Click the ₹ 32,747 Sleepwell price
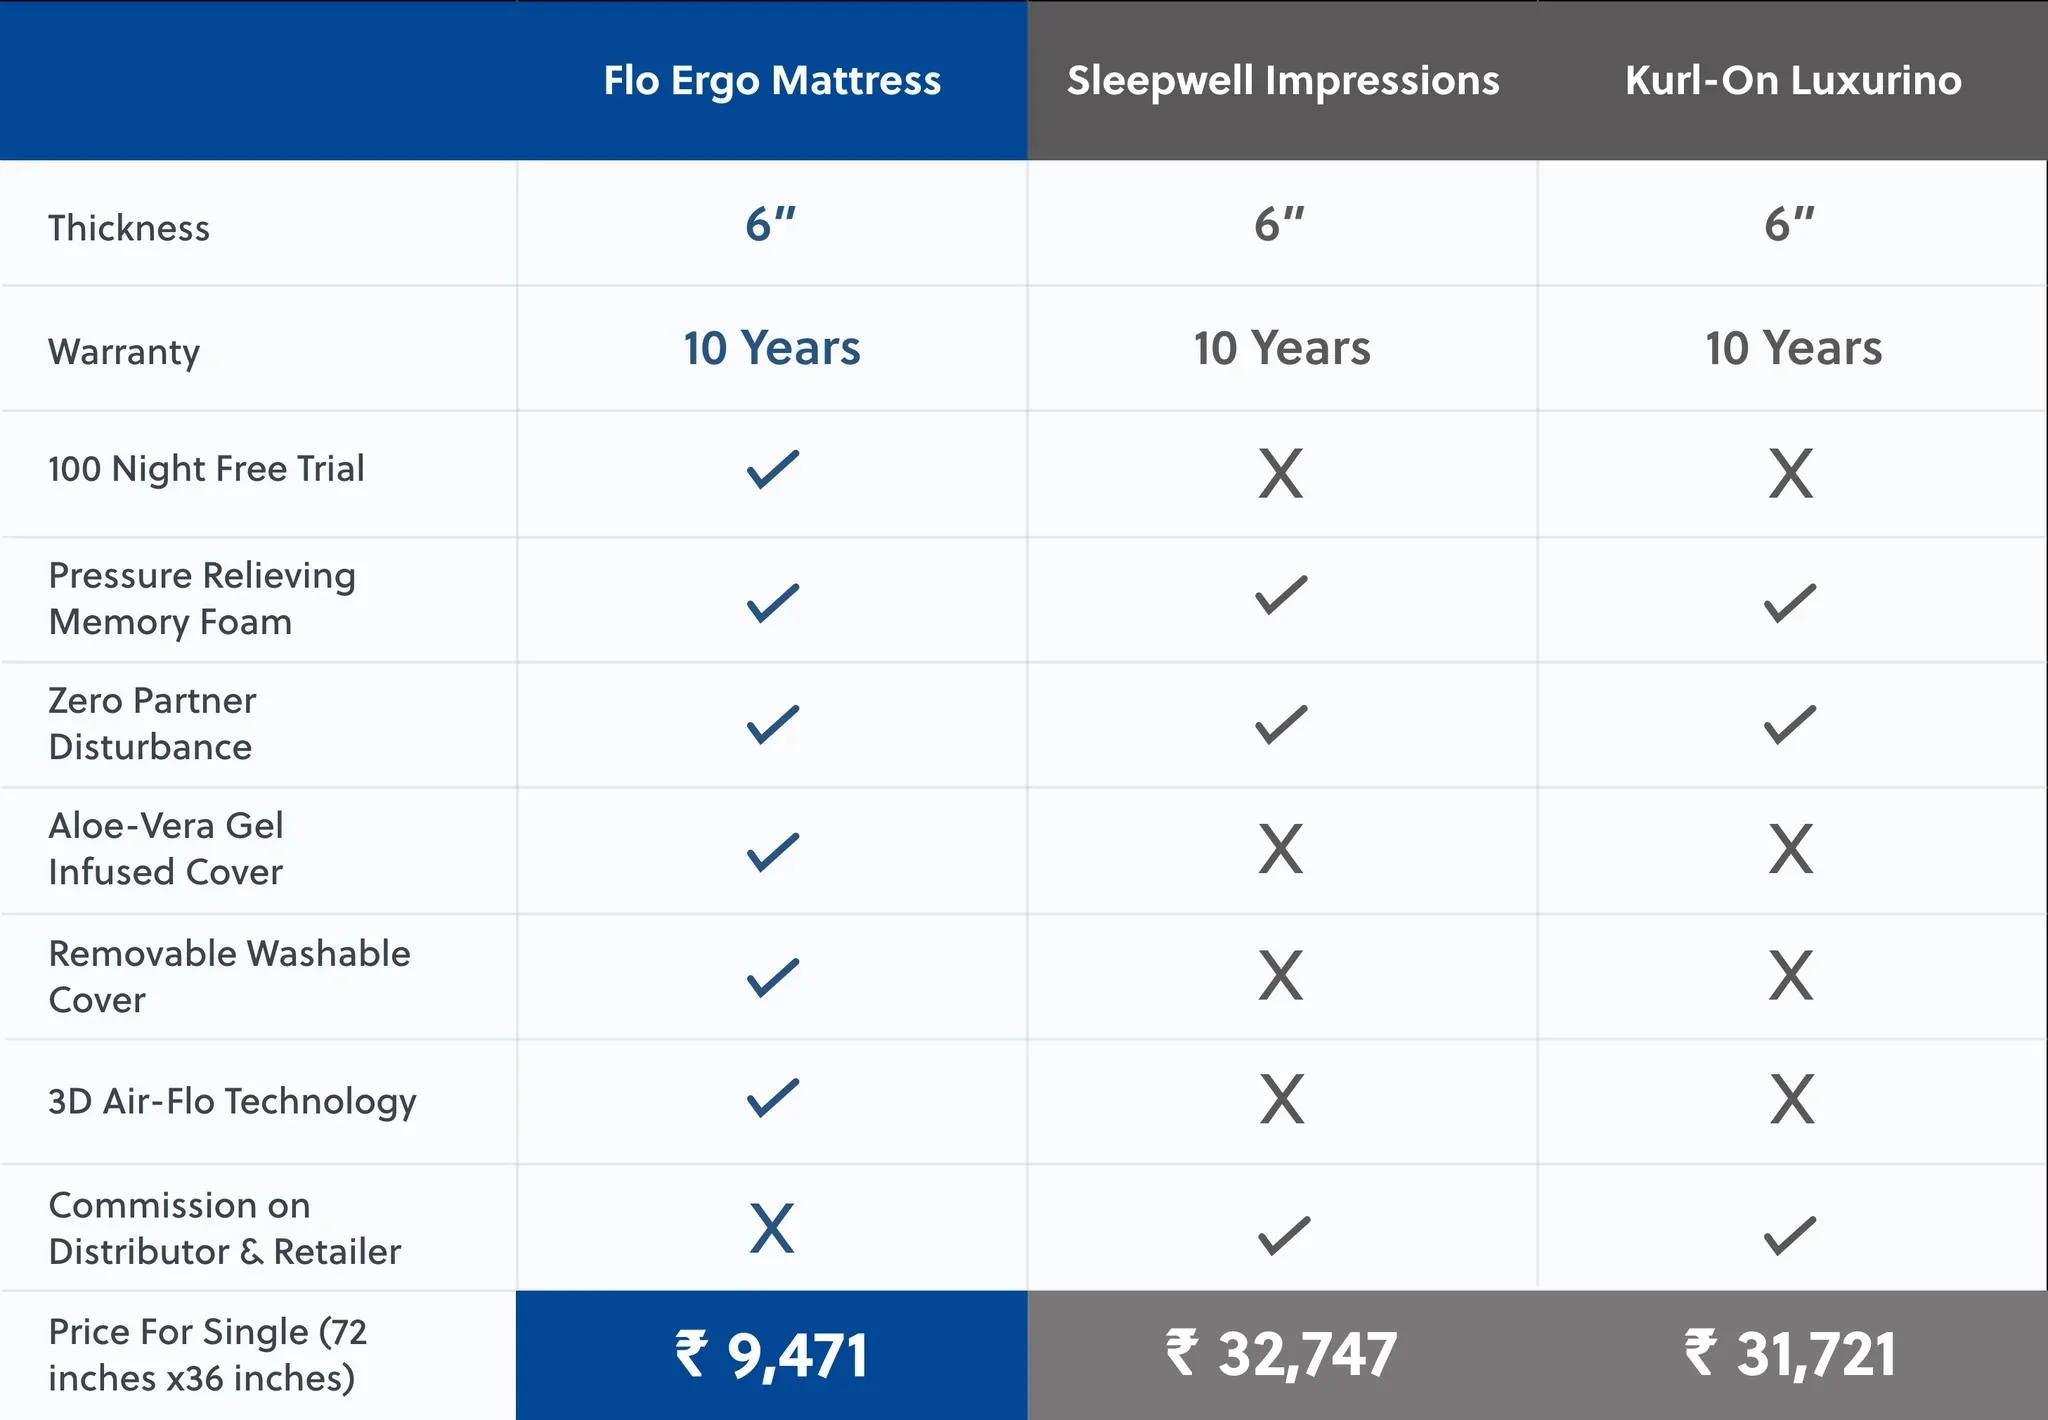2048x1420 pixels. (x=1281, y=1354)
